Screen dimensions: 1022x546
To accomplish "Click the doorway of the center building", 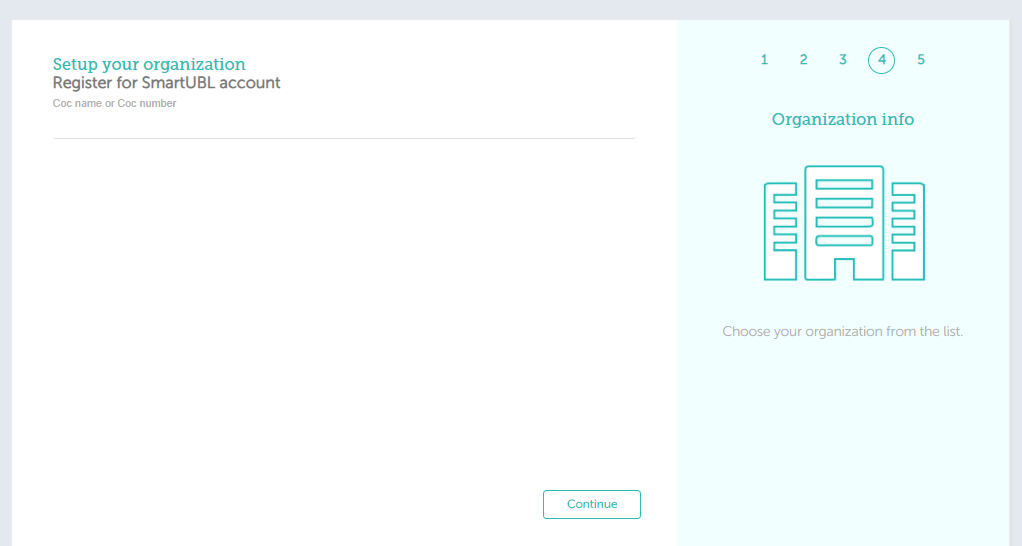I will [x=844, y=269].
